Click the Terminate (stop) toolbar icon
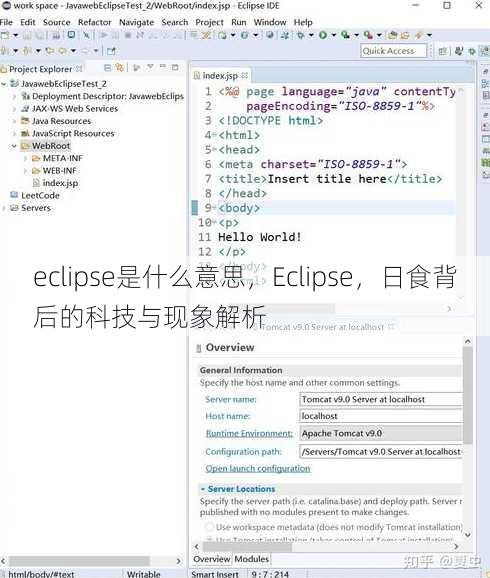490x578 pixels. pyautogui.click(x=128, y=35)
